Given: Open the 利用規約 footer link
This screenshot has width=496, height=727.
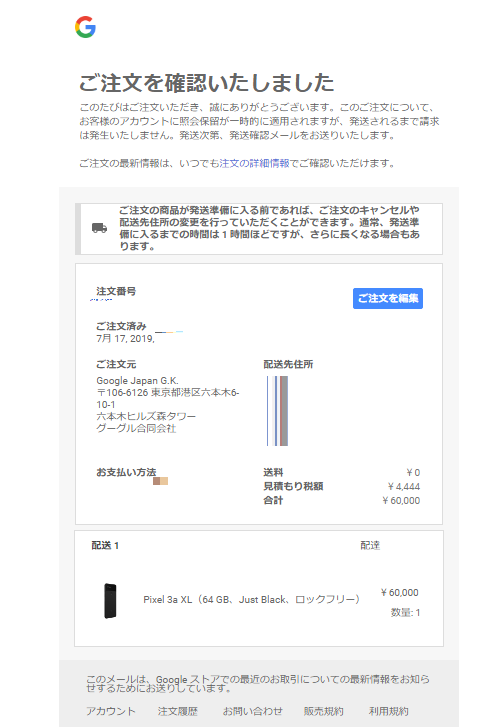Looking at the screenshot, I should pyautogui.click(x=388, y=711).
